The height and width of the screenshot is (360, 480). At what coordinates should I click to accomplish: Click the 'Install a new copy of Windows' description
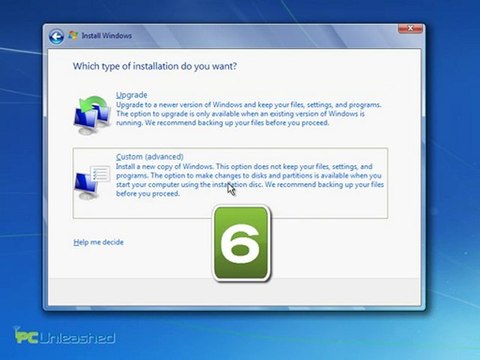[250, 180]
